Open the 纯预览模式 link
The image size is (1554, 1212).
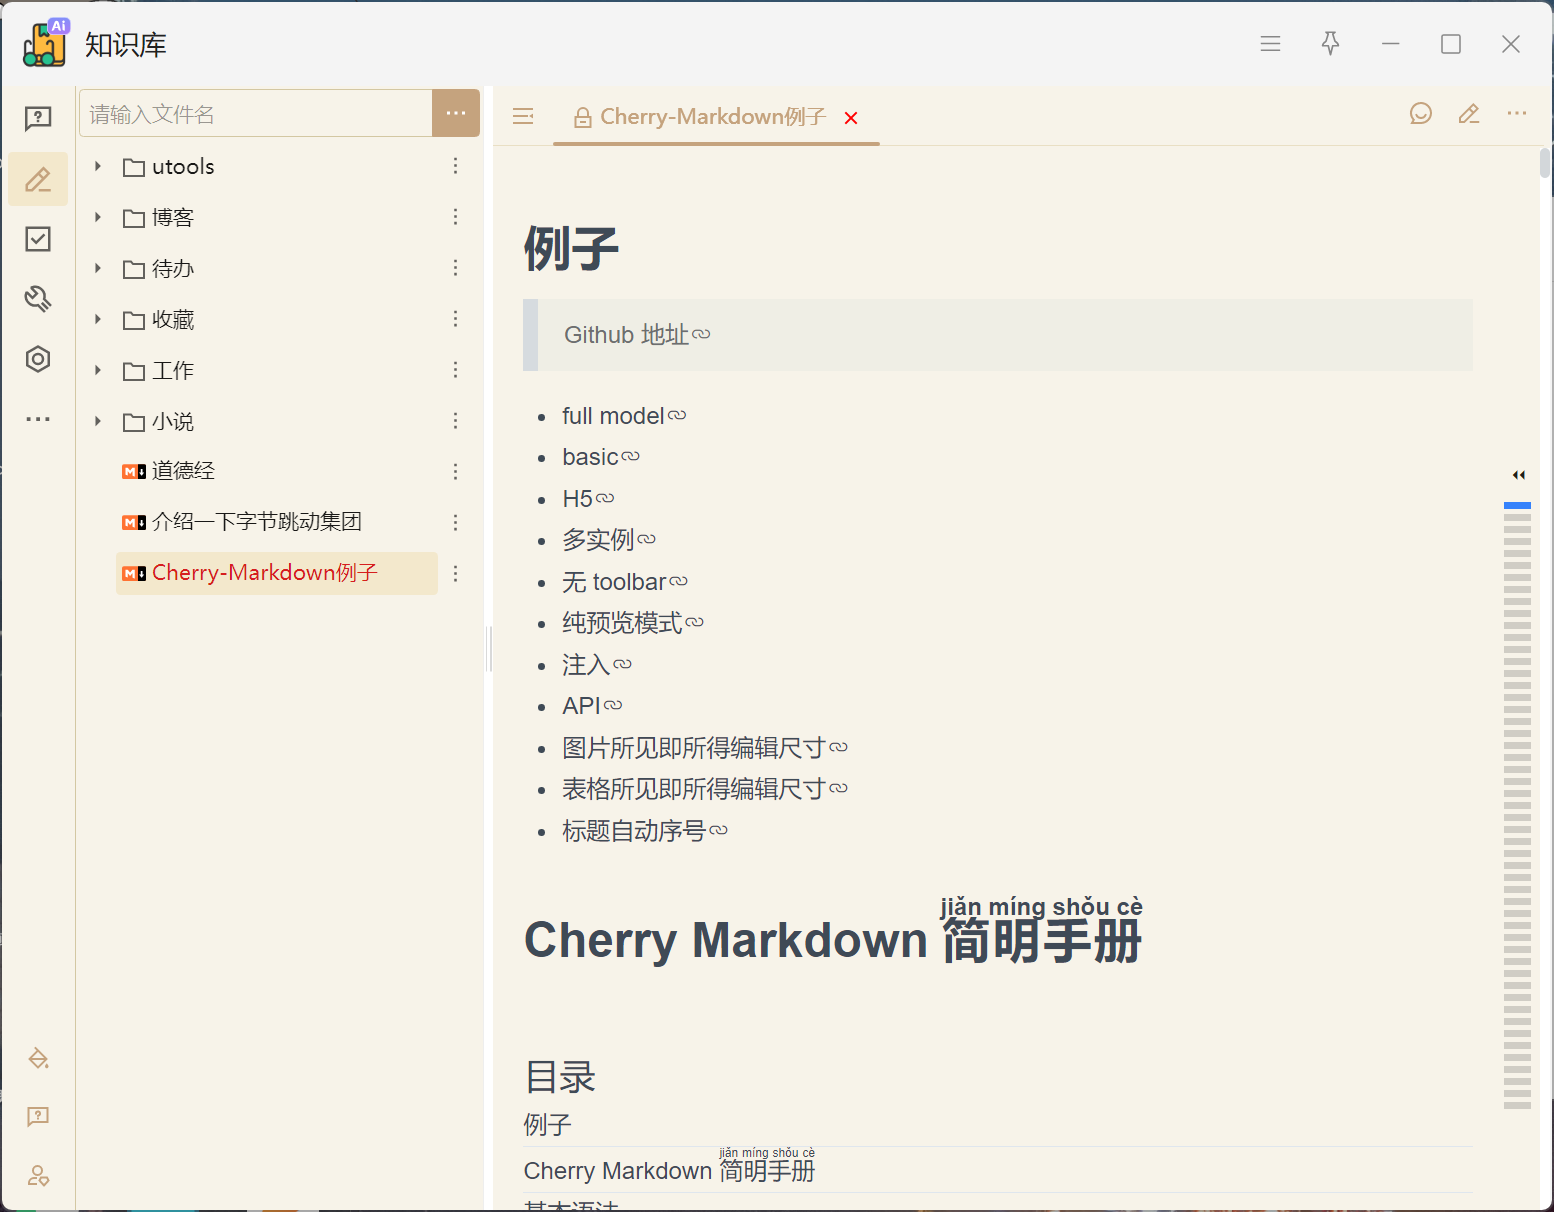633,623
